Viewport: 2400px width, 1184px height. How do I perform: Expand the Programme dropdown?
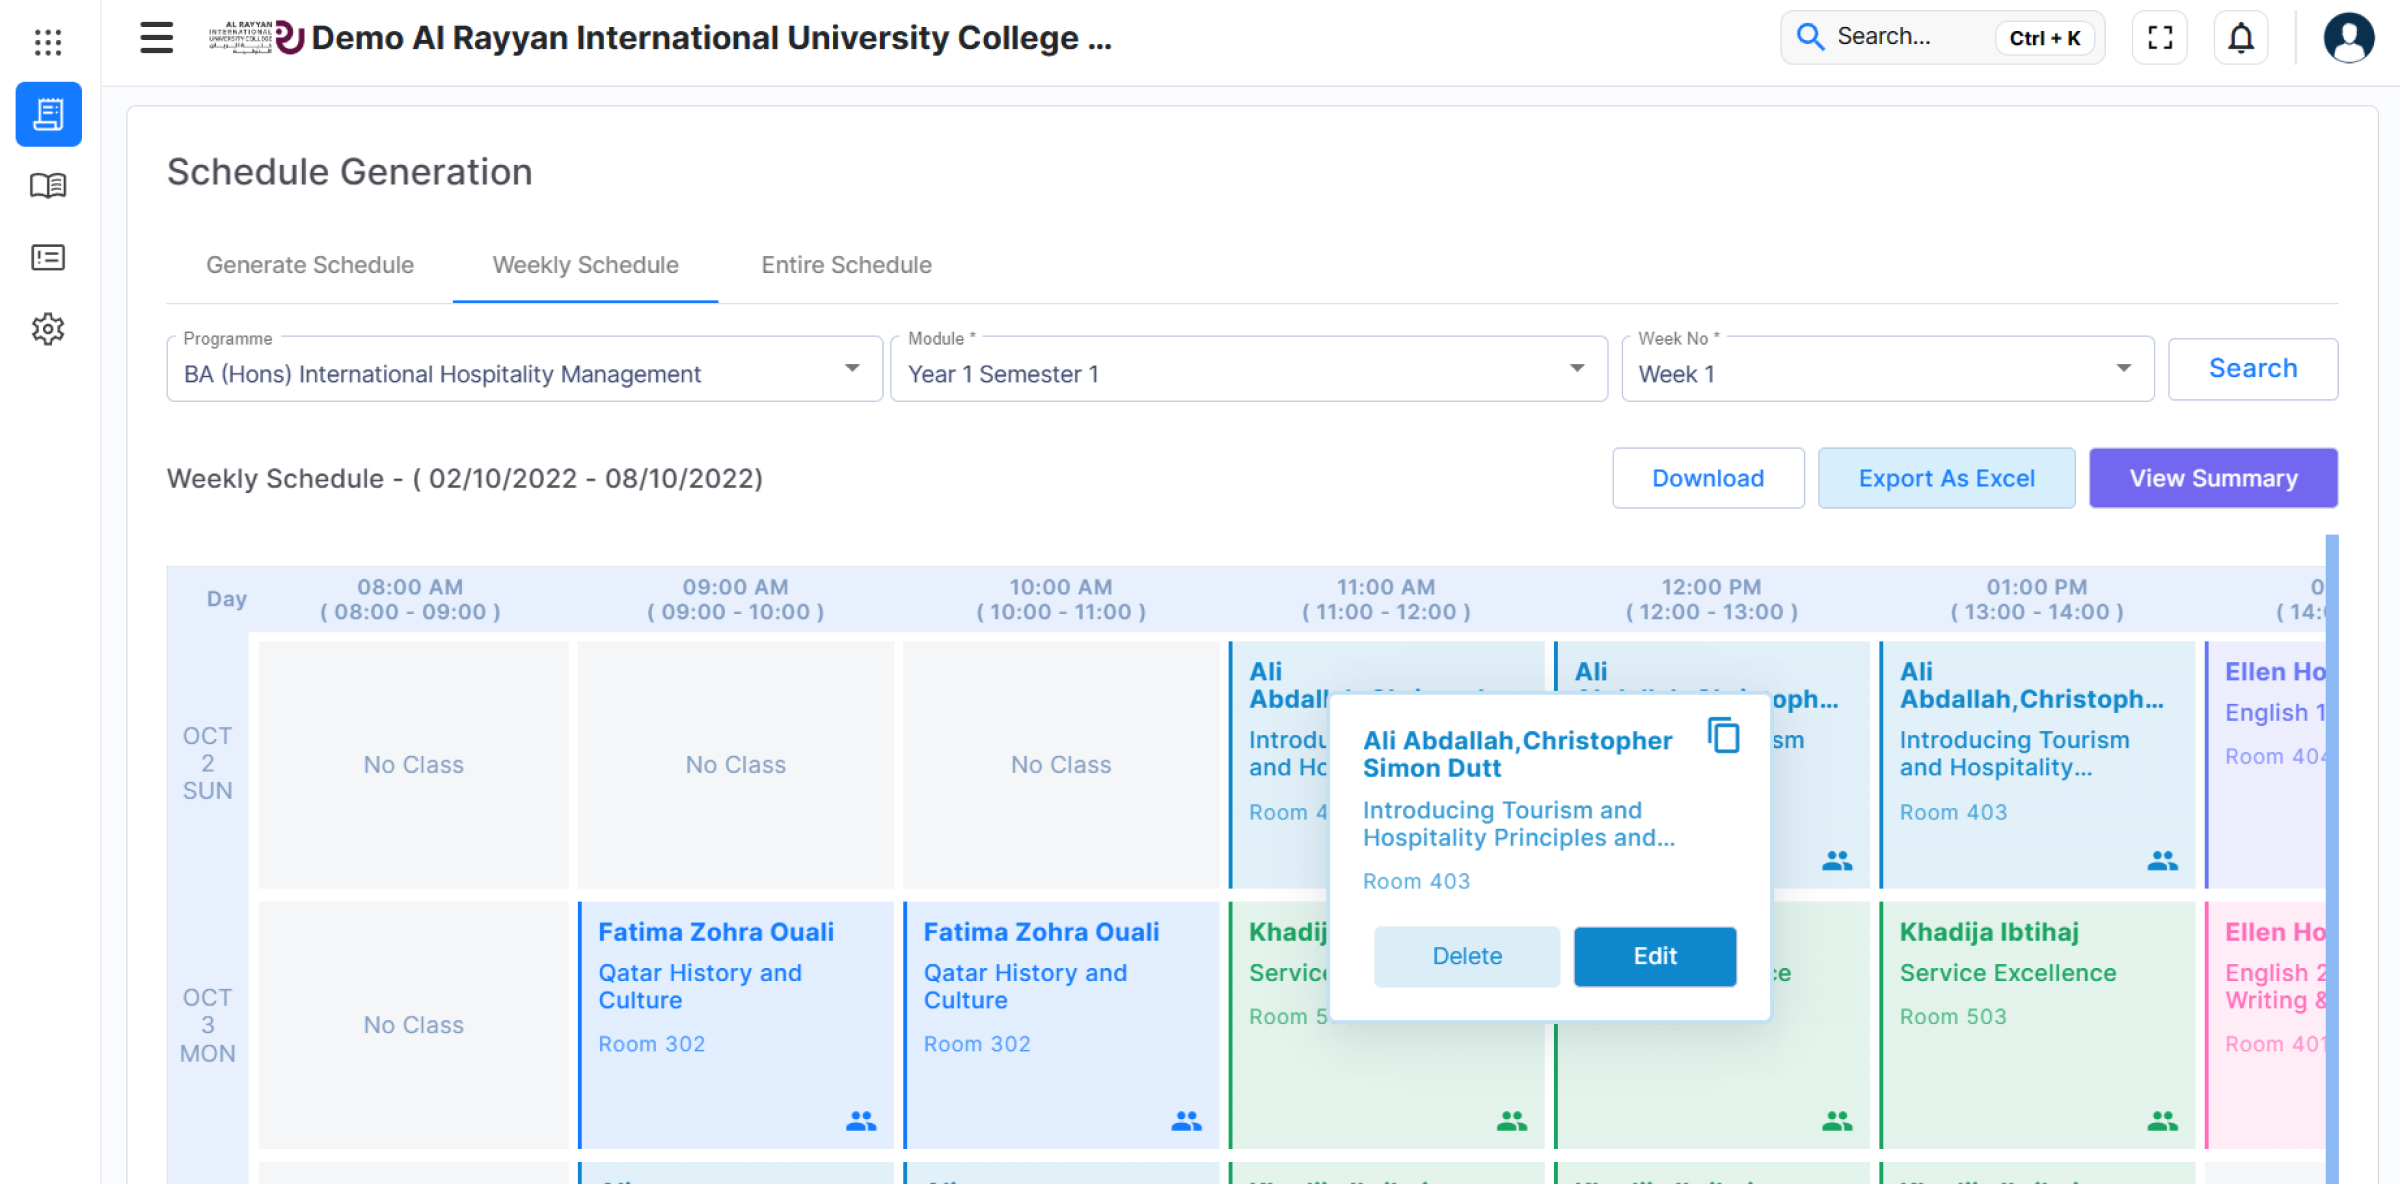coord(852,369)
